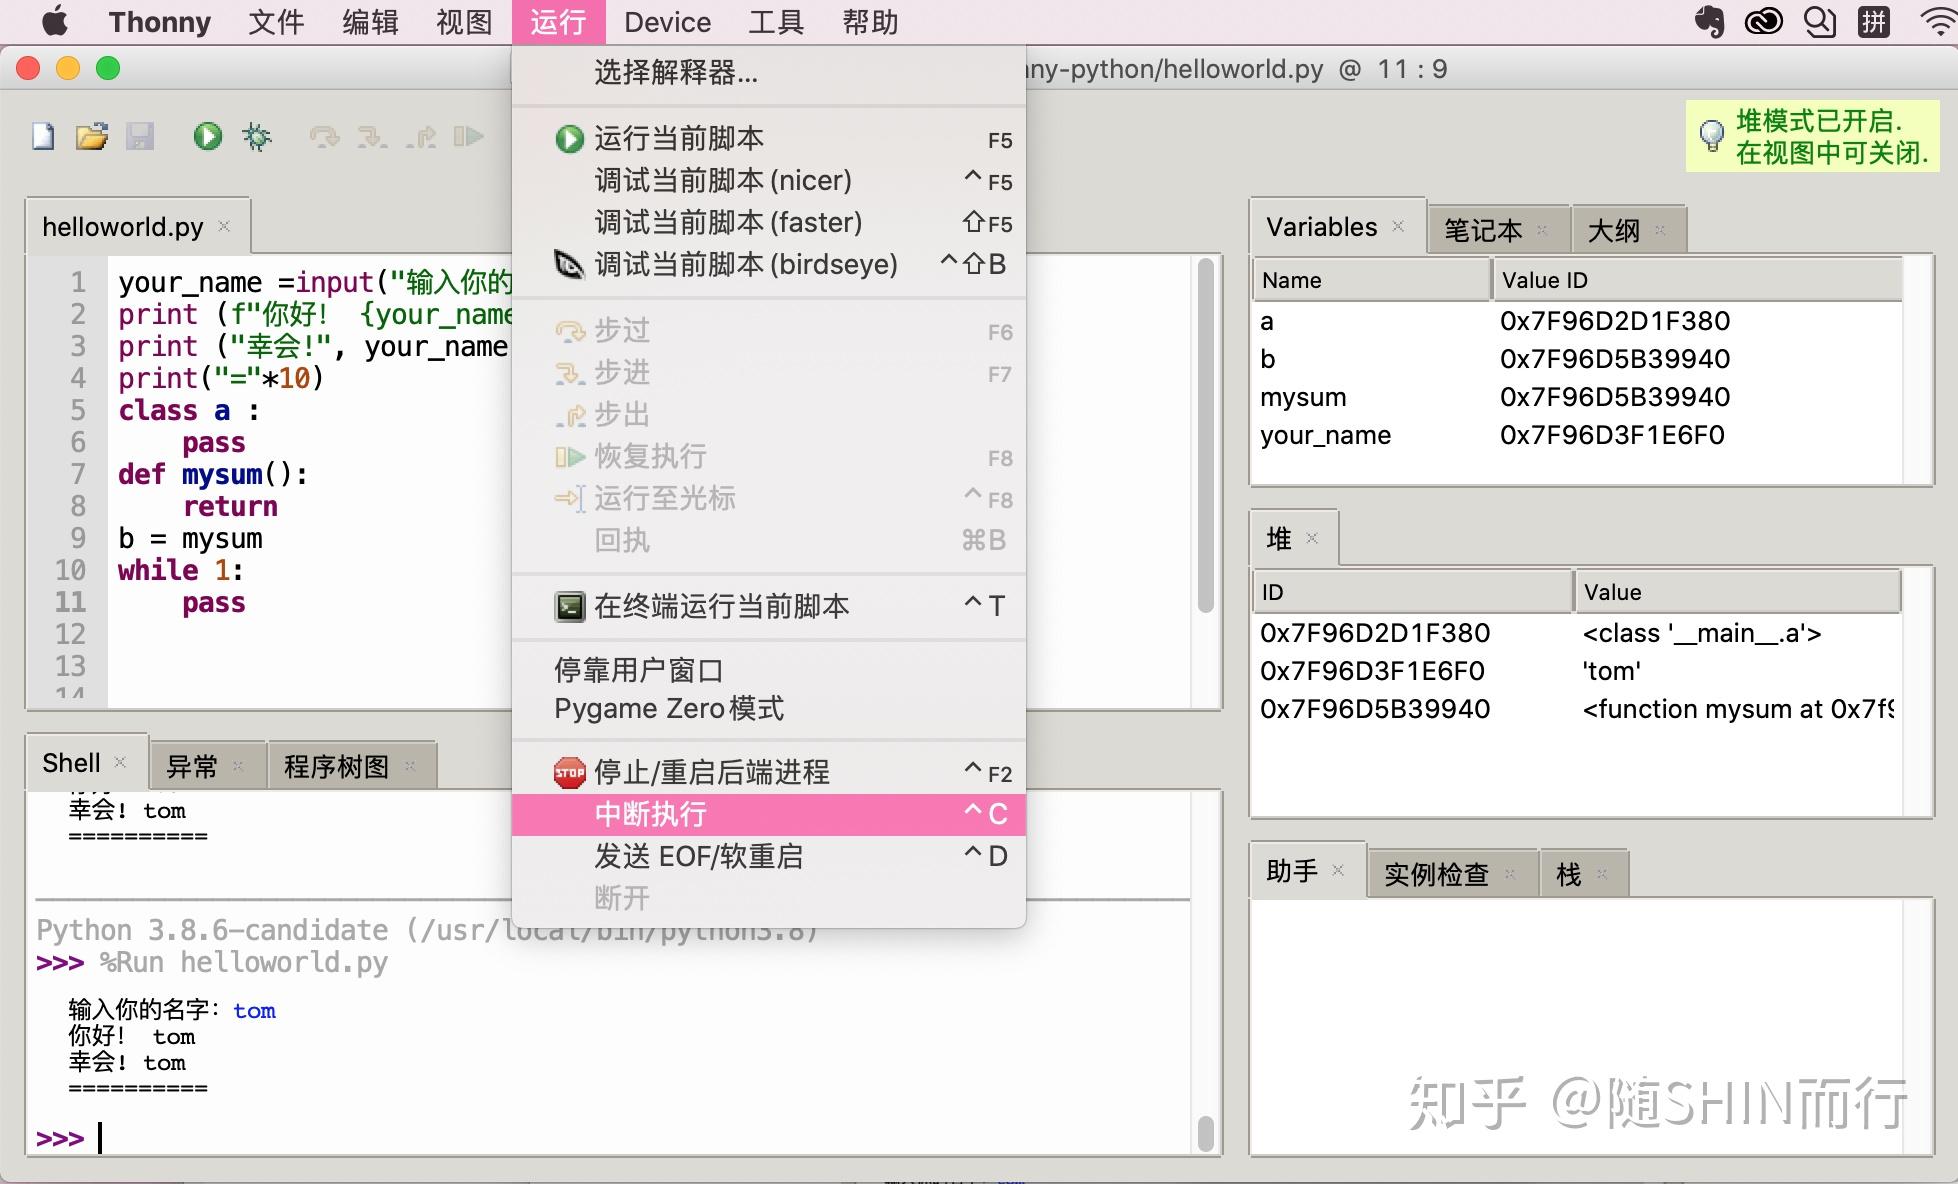
Task: Open the 视图 menu in the menu bar
Action: point(463,22)
